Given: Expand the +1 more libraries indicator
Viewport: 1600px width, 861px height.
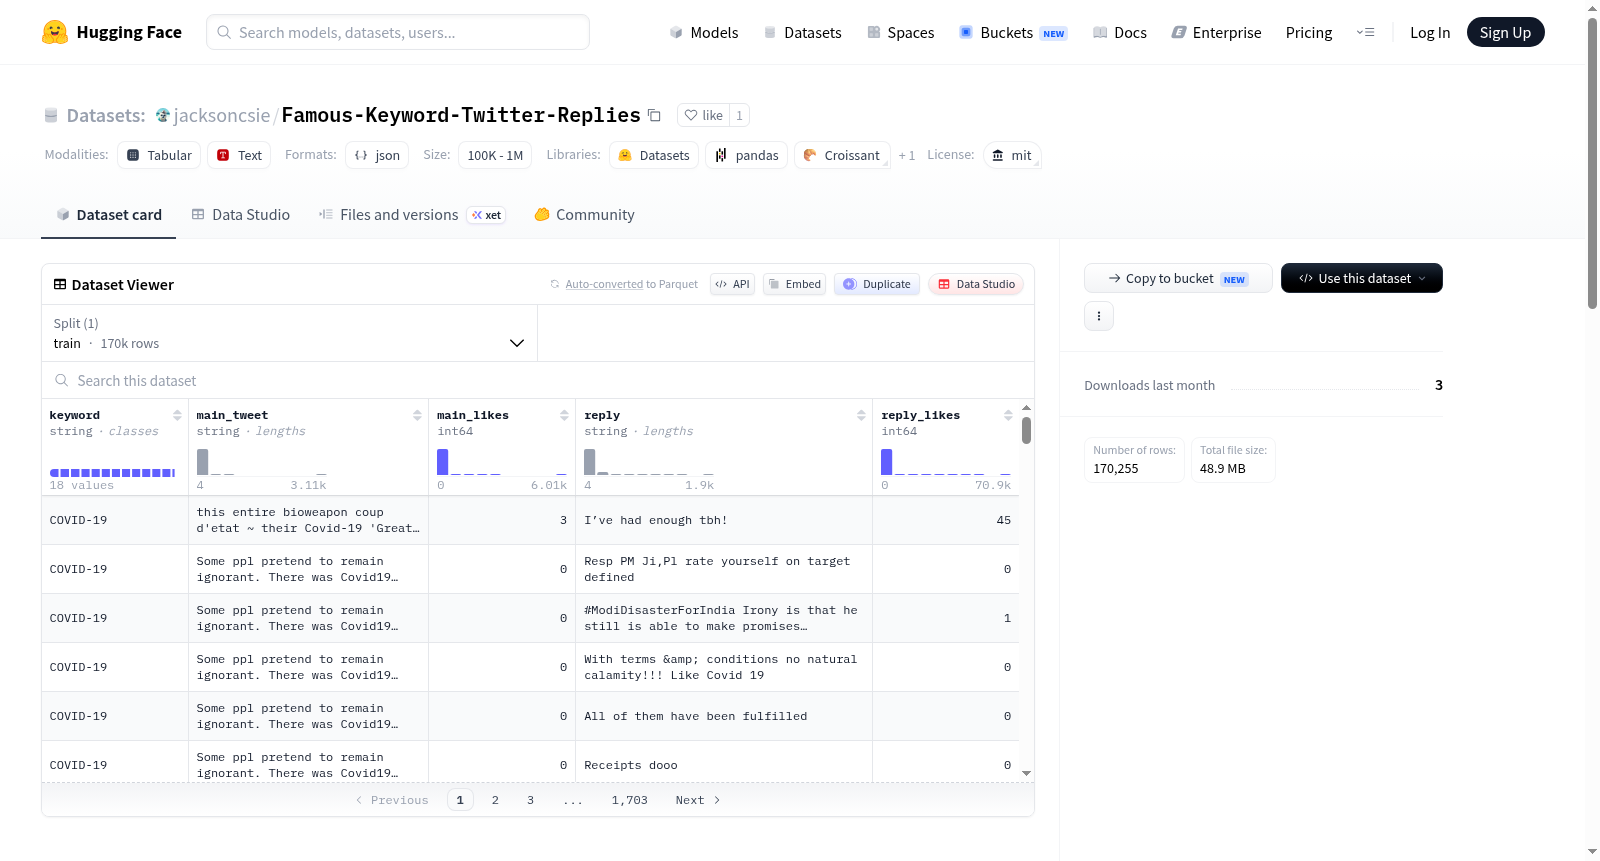Looking at the screenshot, I should [x=906, y=155].
